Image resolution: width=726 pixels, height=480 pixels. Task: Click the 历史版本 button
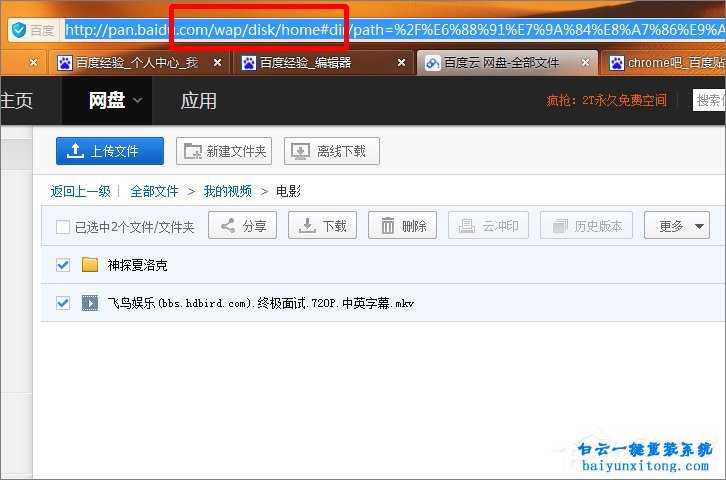(x=586, y=225)
